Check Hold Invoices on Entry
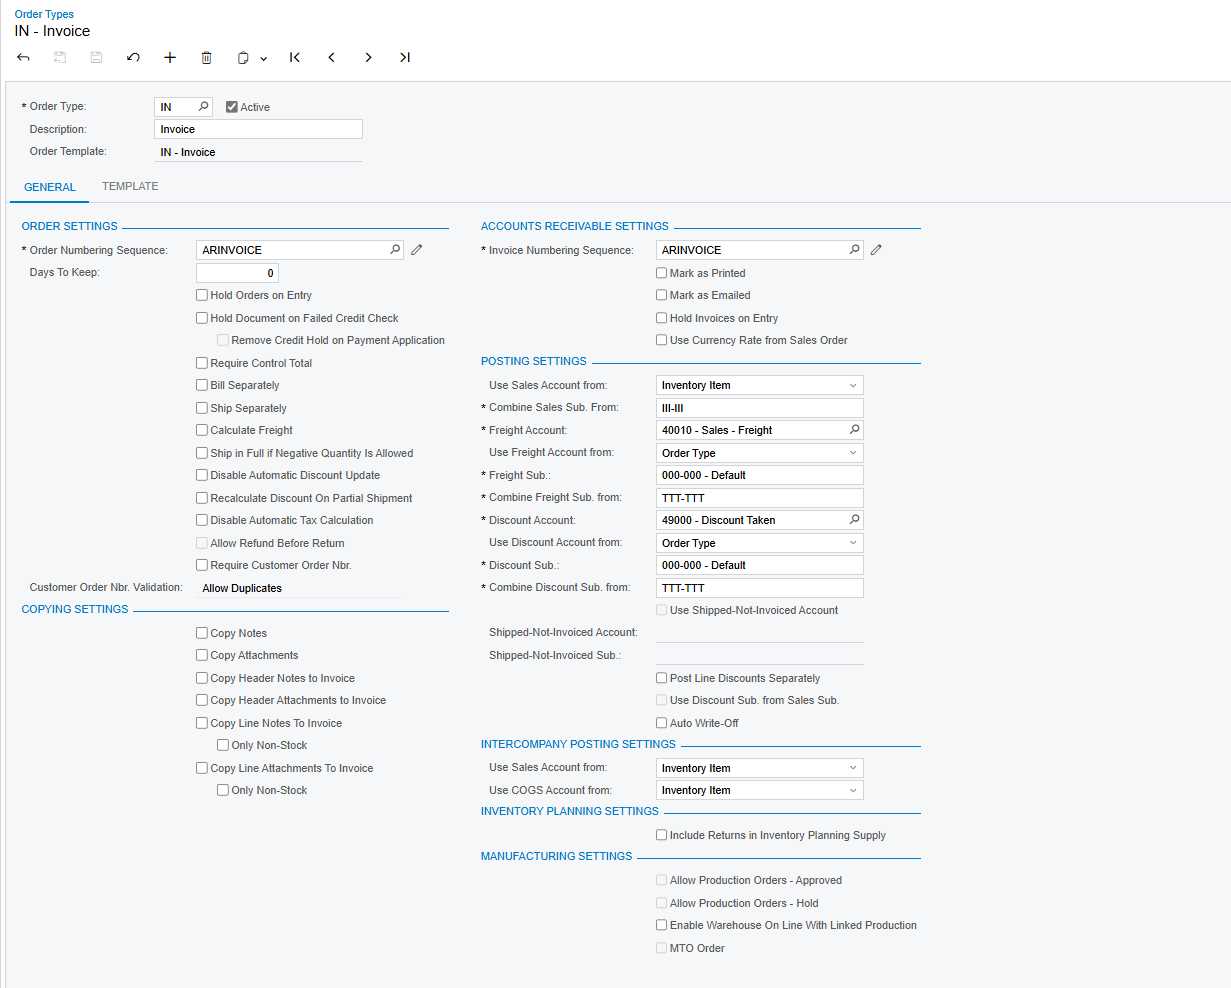Viewport: 1231px width, 988px height. click(x=661, y=318)
